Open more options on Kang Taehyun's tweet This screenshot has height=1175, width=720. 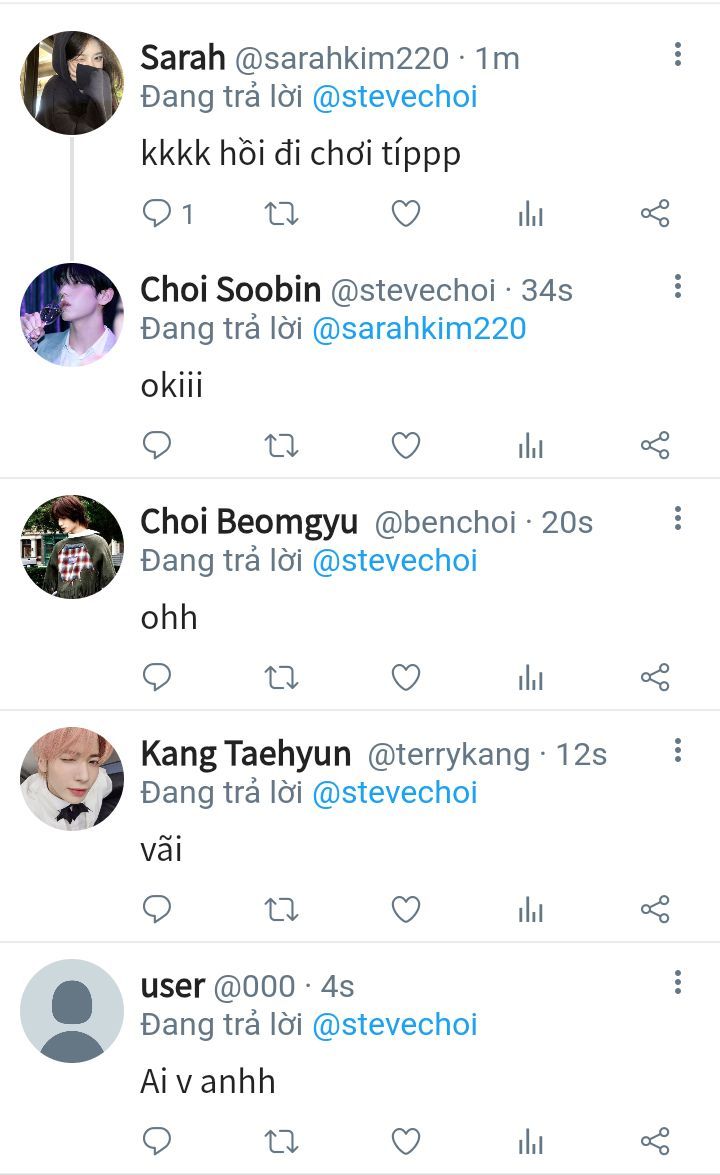pyautogui.click(x=678, y=751)
